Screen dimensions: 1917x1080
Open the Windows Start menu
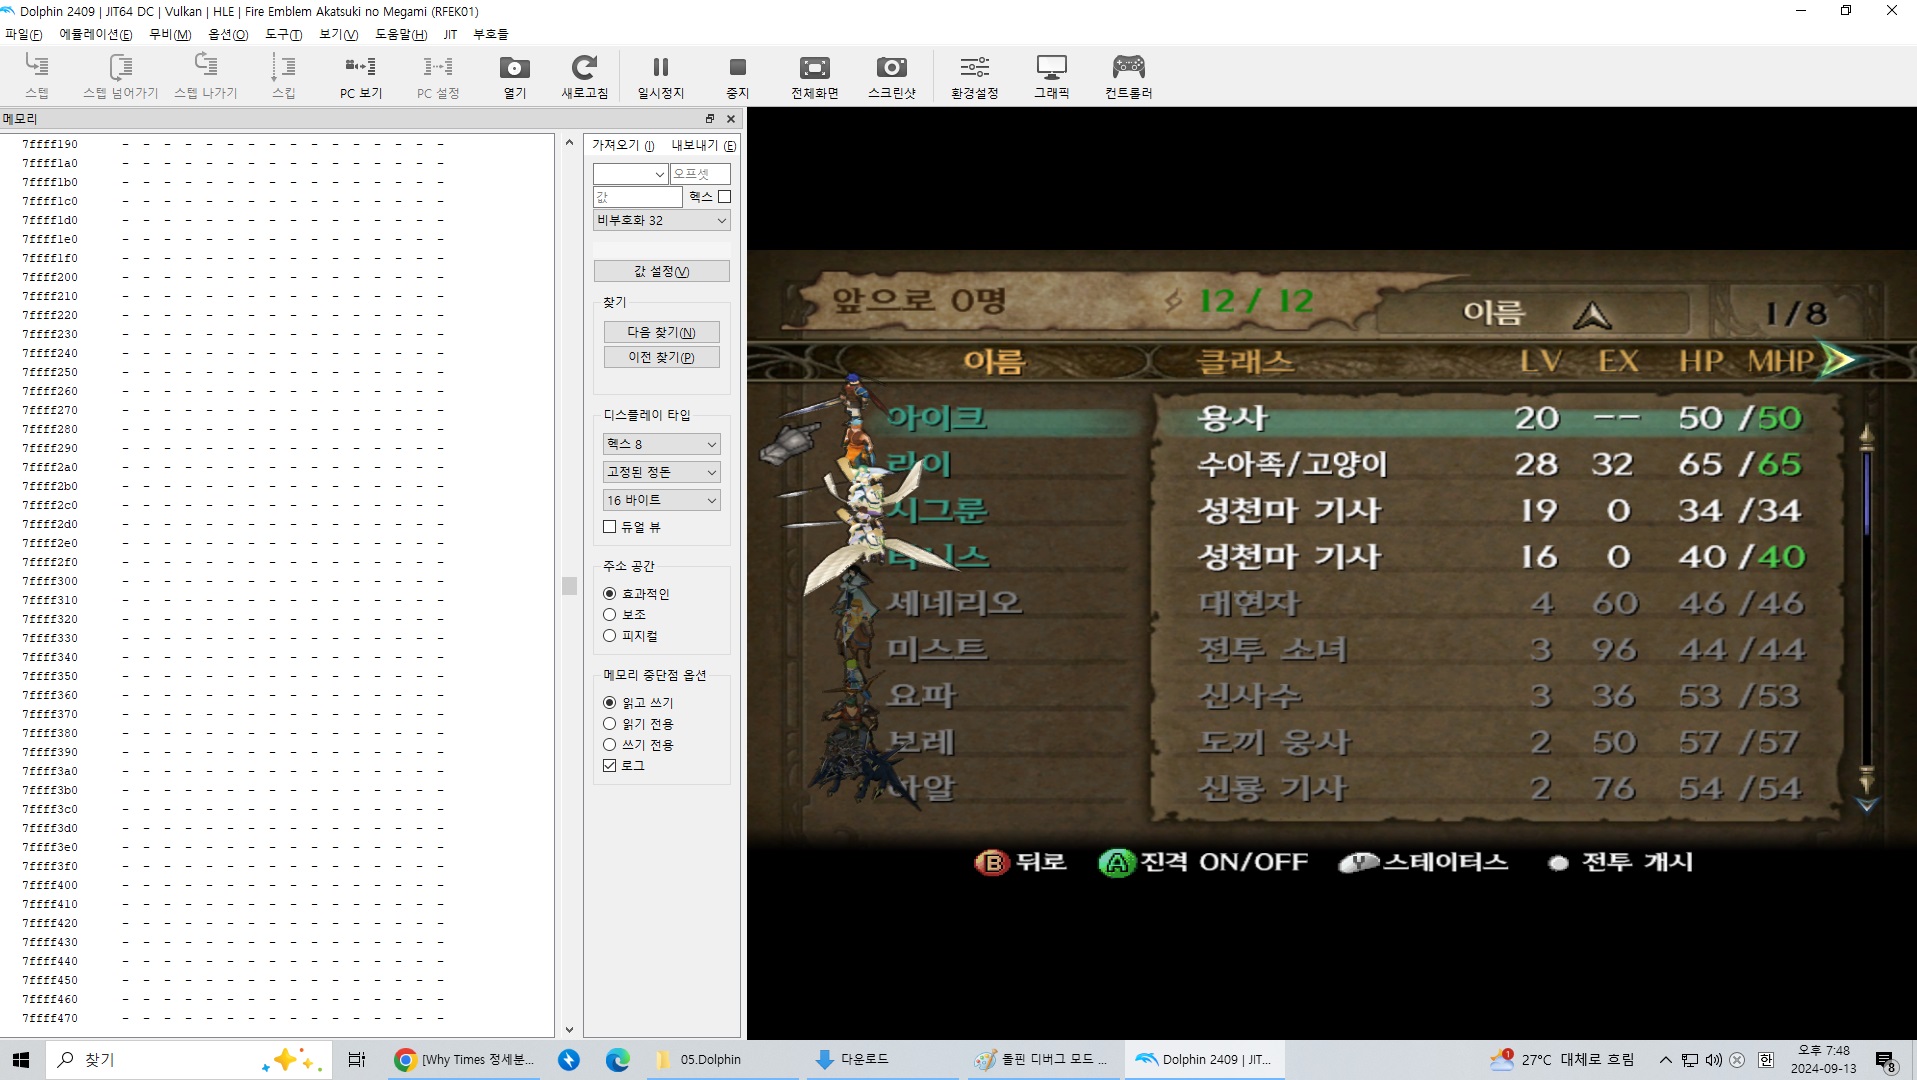pos(21,1060)
